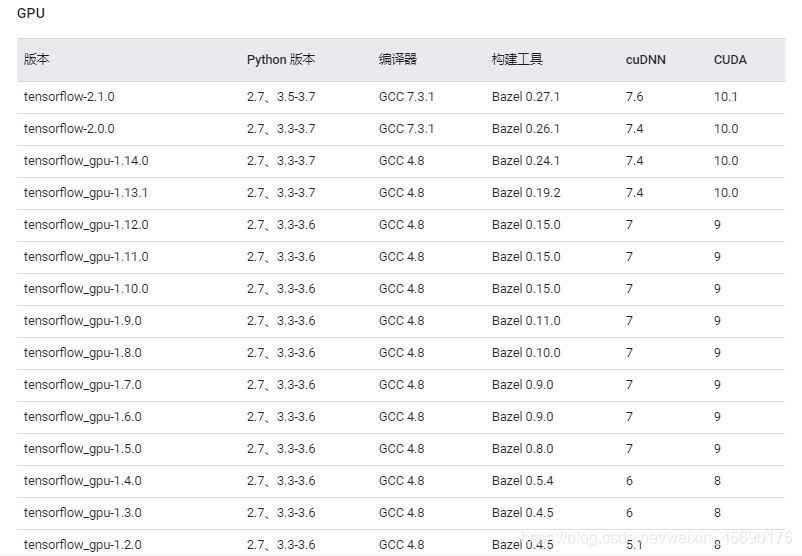Select the 版本 column header

36,59
